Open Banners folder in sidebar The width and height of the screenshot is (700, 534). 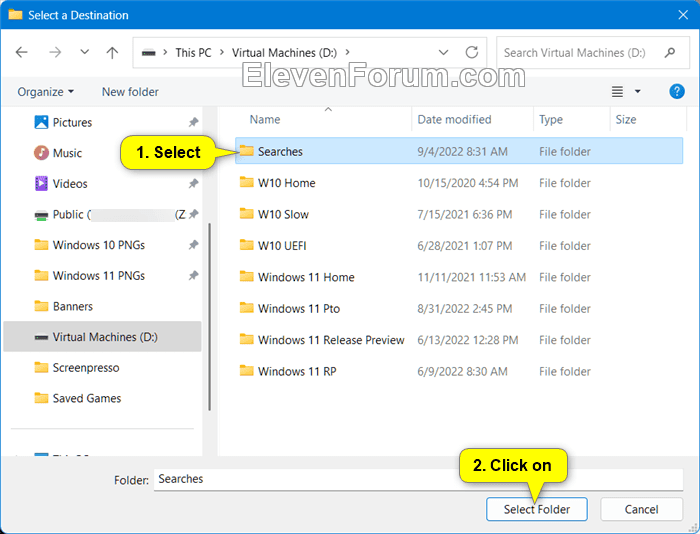73,306
